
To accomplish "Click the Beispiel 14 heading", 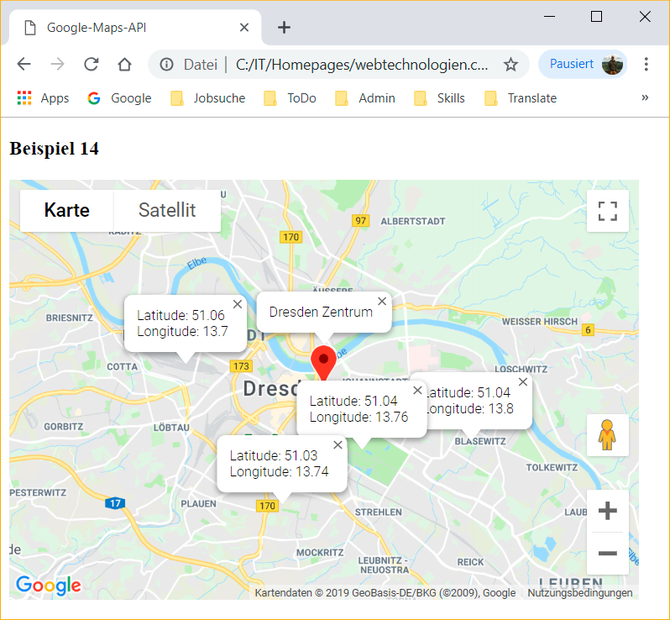I will click(54, 149).
